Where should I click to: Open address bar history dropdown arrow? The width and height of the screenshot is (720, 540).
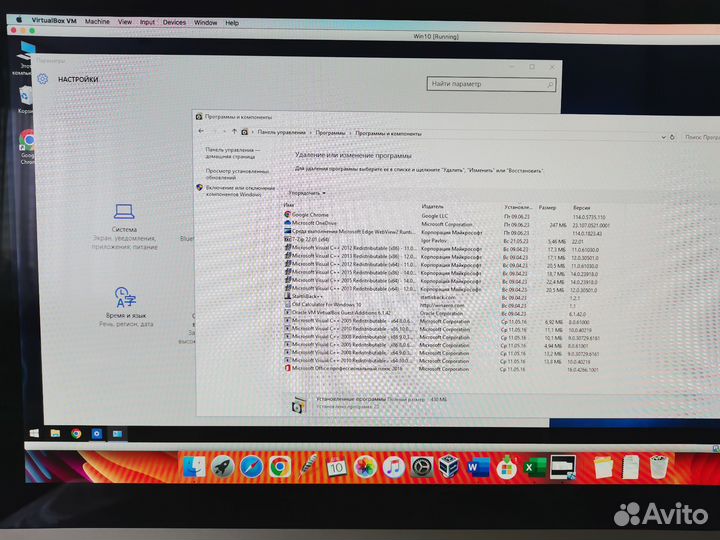[x=663, y=137]
